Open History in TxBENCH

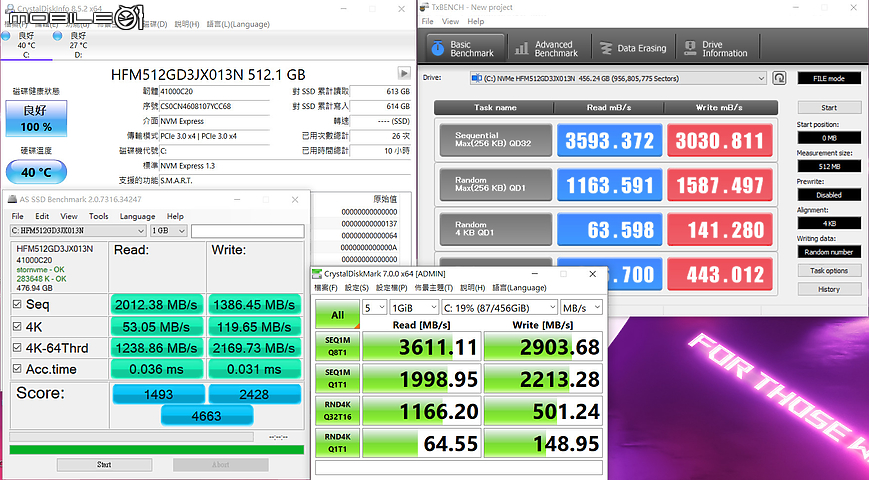829,289
